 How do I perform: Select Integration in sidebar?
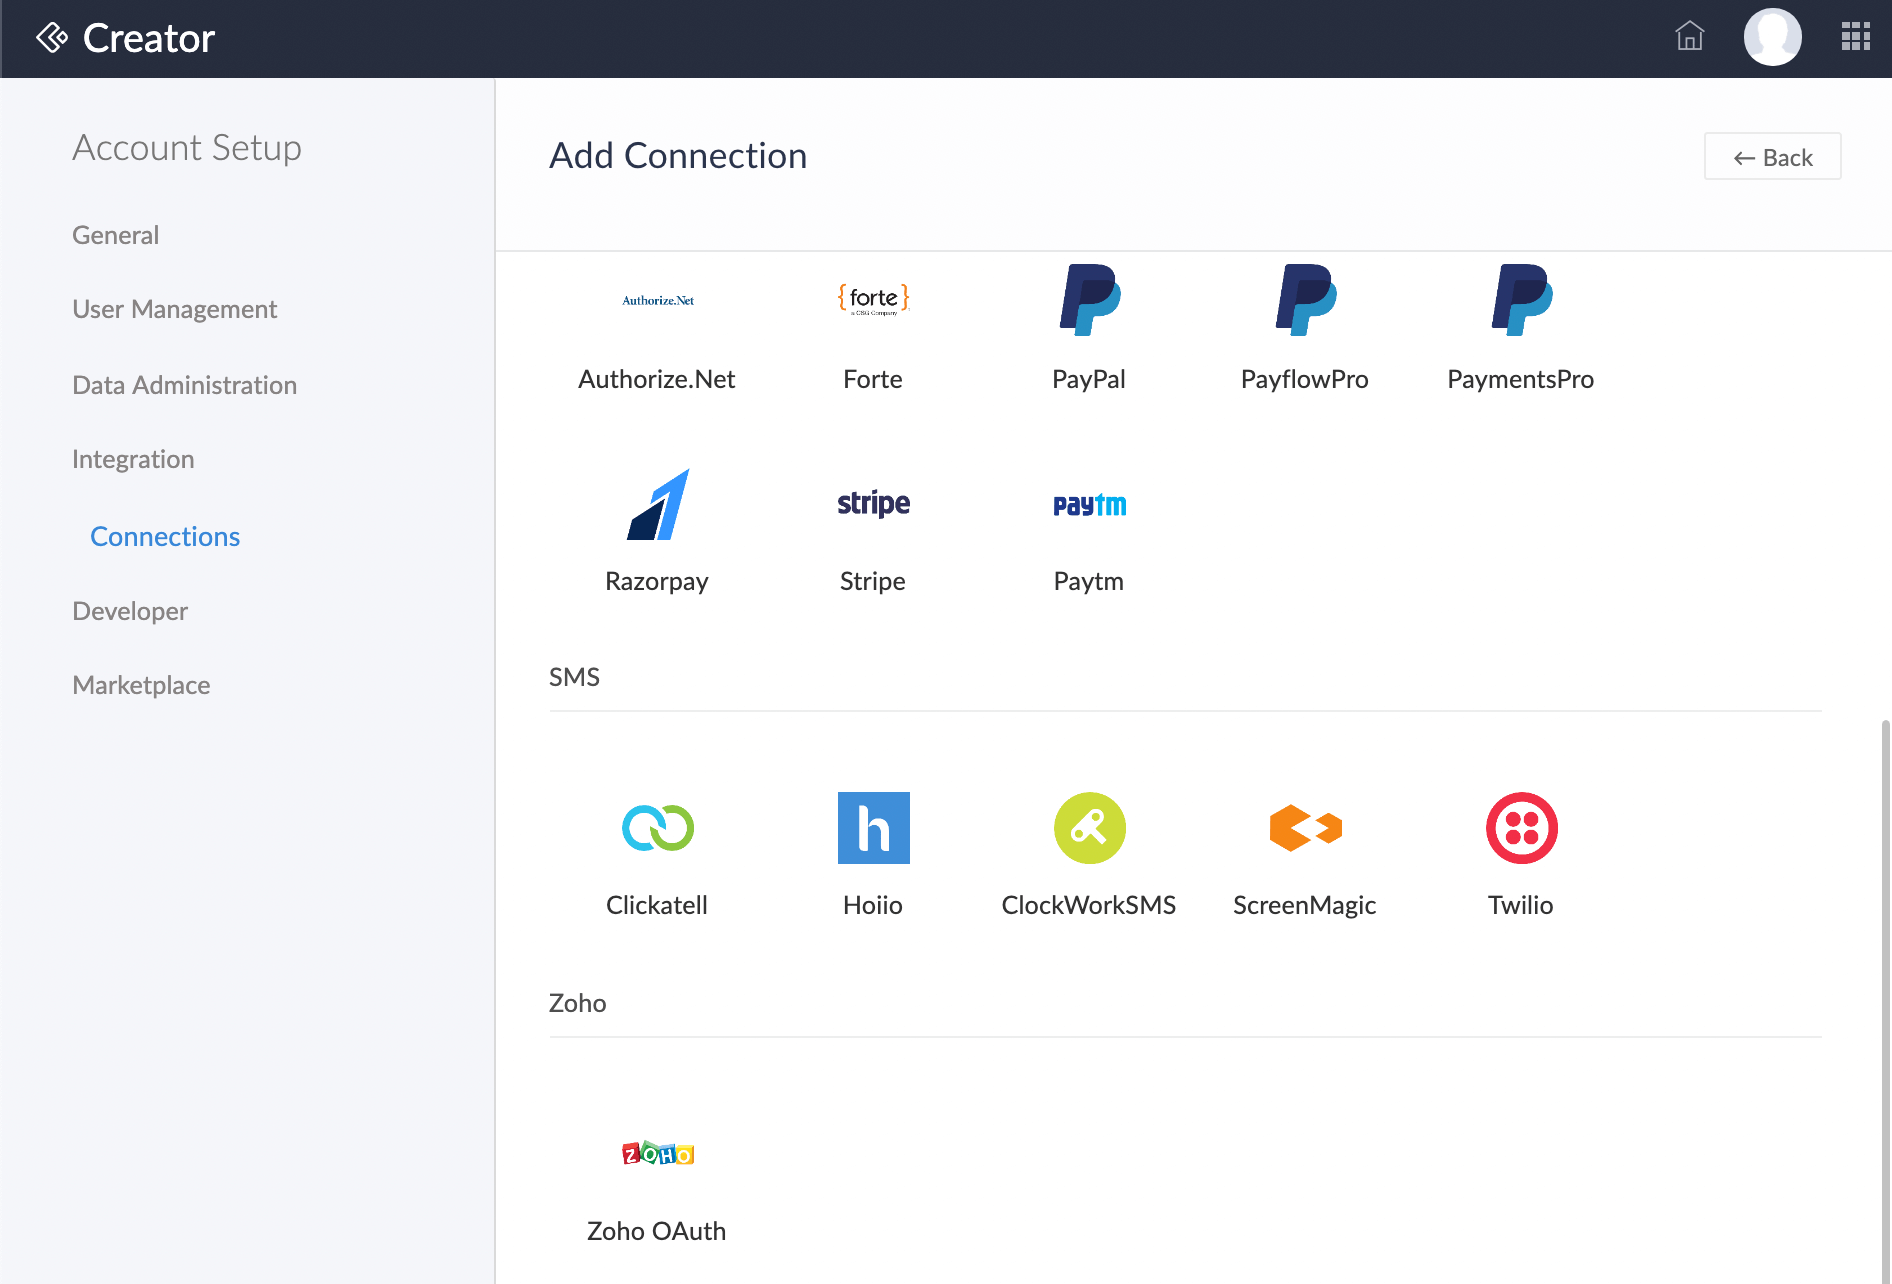tap(133, 459)
